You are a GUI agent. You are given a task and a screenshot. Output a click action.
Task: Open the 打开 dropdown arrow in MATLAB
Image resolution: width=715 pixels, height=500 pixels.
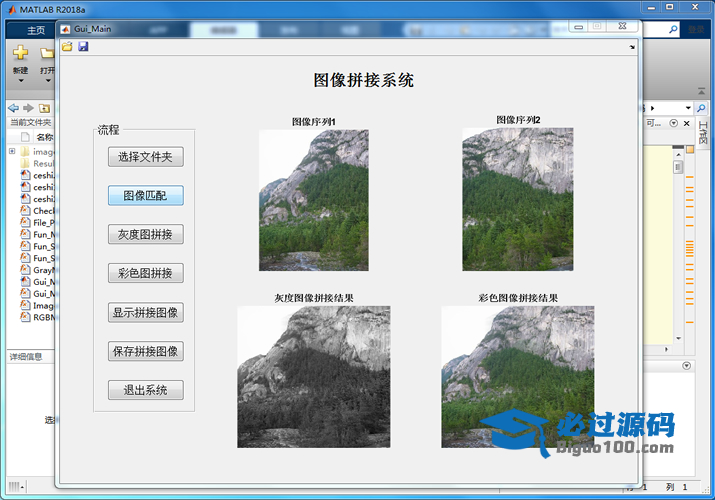click(x=48, y=81)
